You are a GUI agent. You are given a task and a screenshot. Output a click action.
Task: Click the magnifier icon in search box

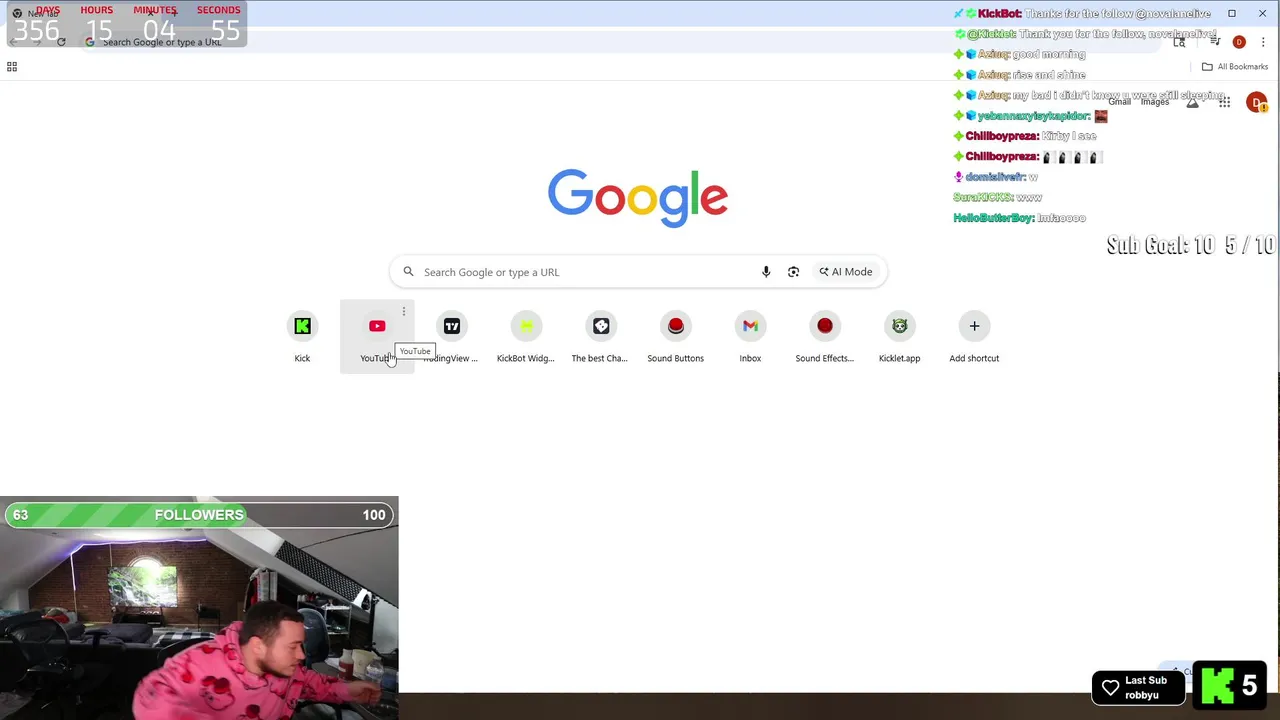coord(408,272)
